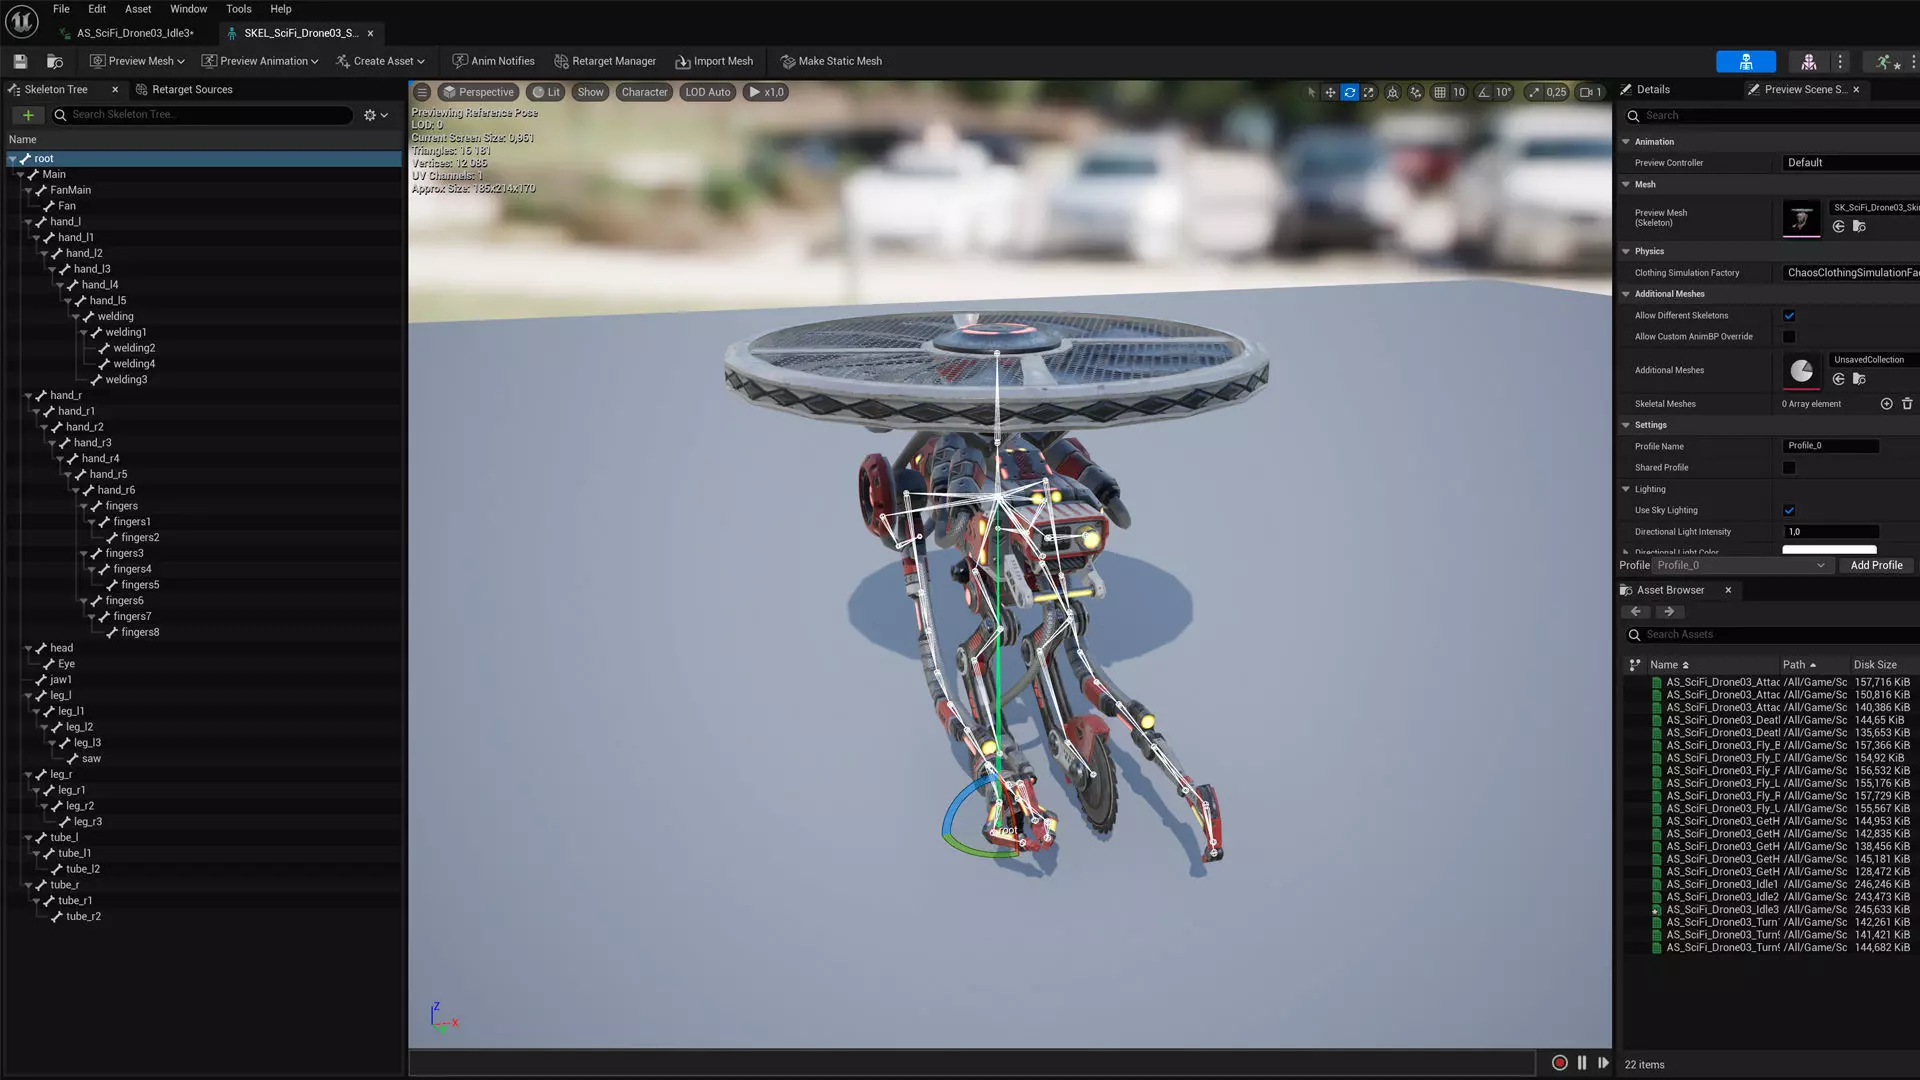
Task: Click the Profile Name input field
Action: pyautogui.click(x=1831, y=446)
